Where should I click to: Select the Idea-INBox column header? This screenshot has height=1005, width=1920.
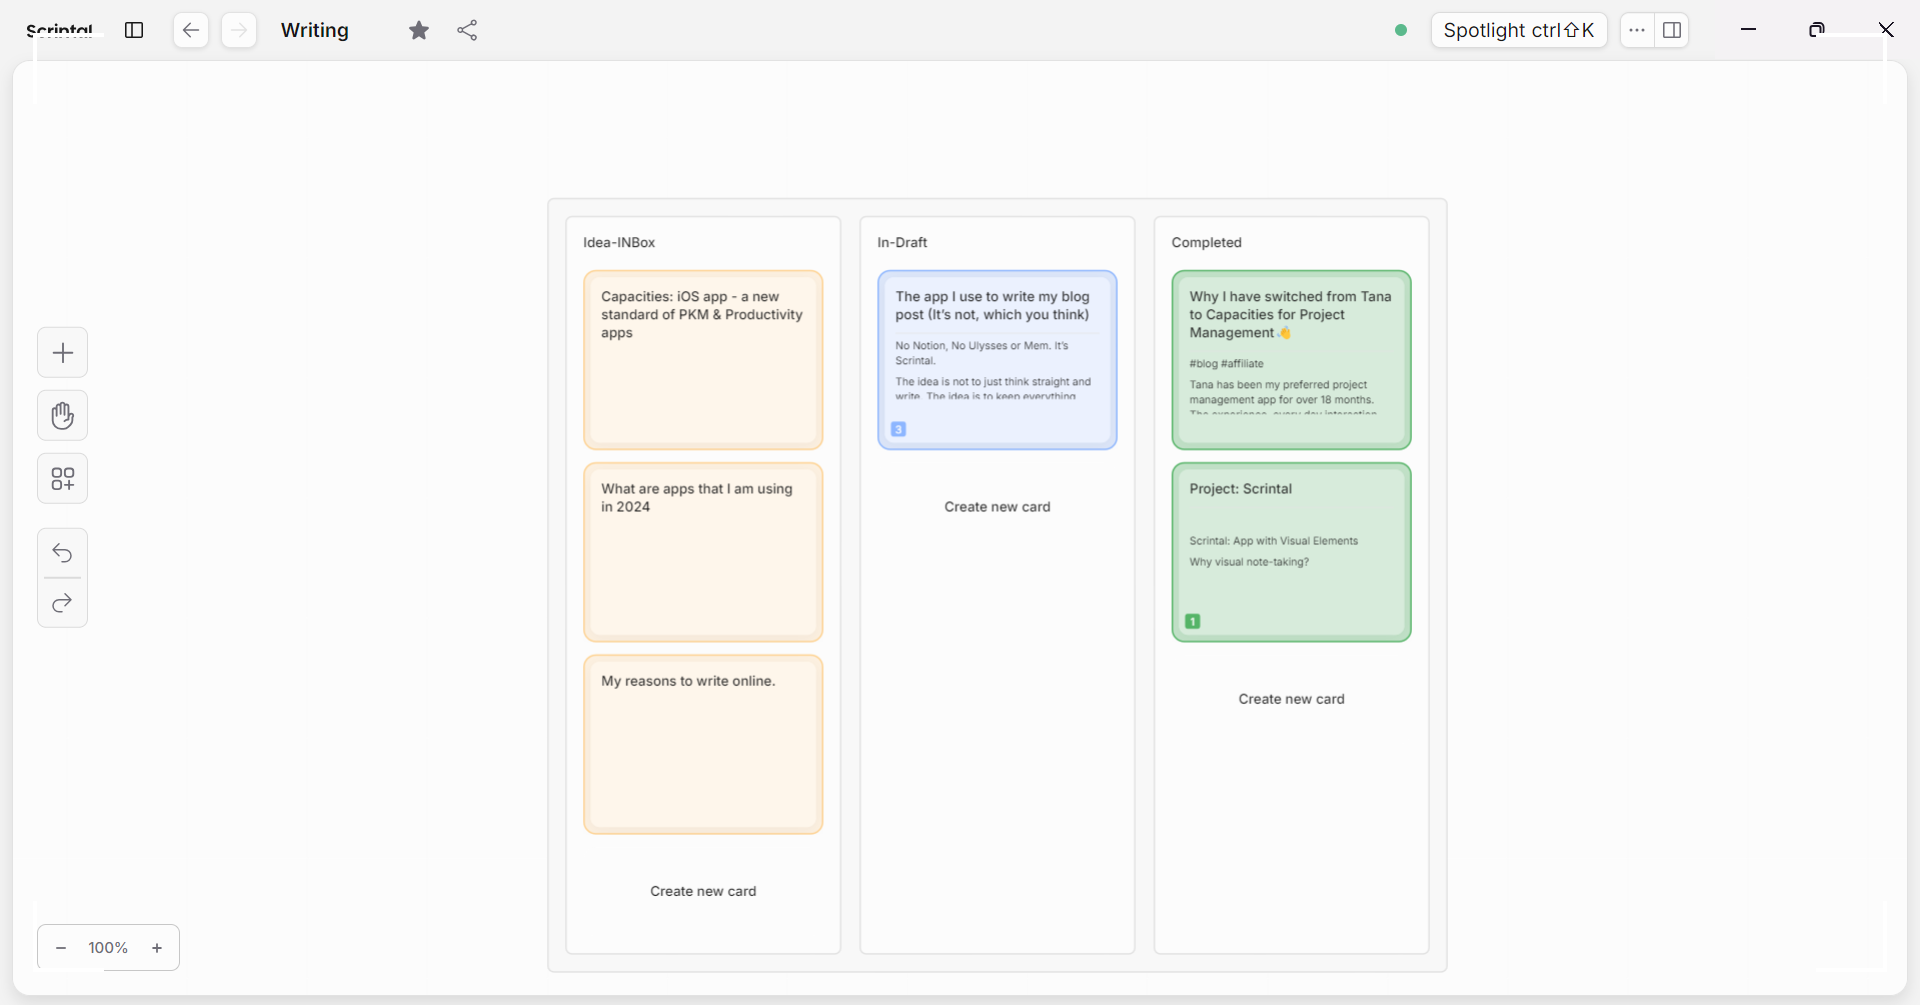pyautogui.click(x=619, y=243)
